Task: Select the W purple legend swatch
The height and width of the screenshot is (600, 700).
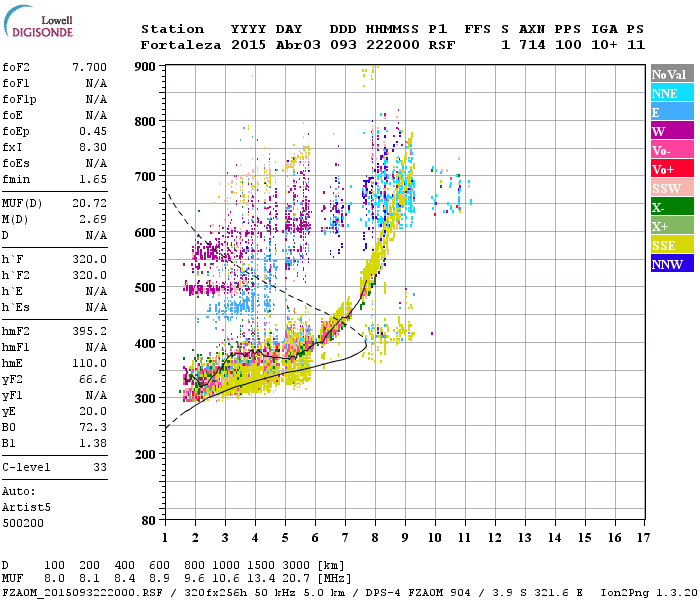Action: pos(672,130)
